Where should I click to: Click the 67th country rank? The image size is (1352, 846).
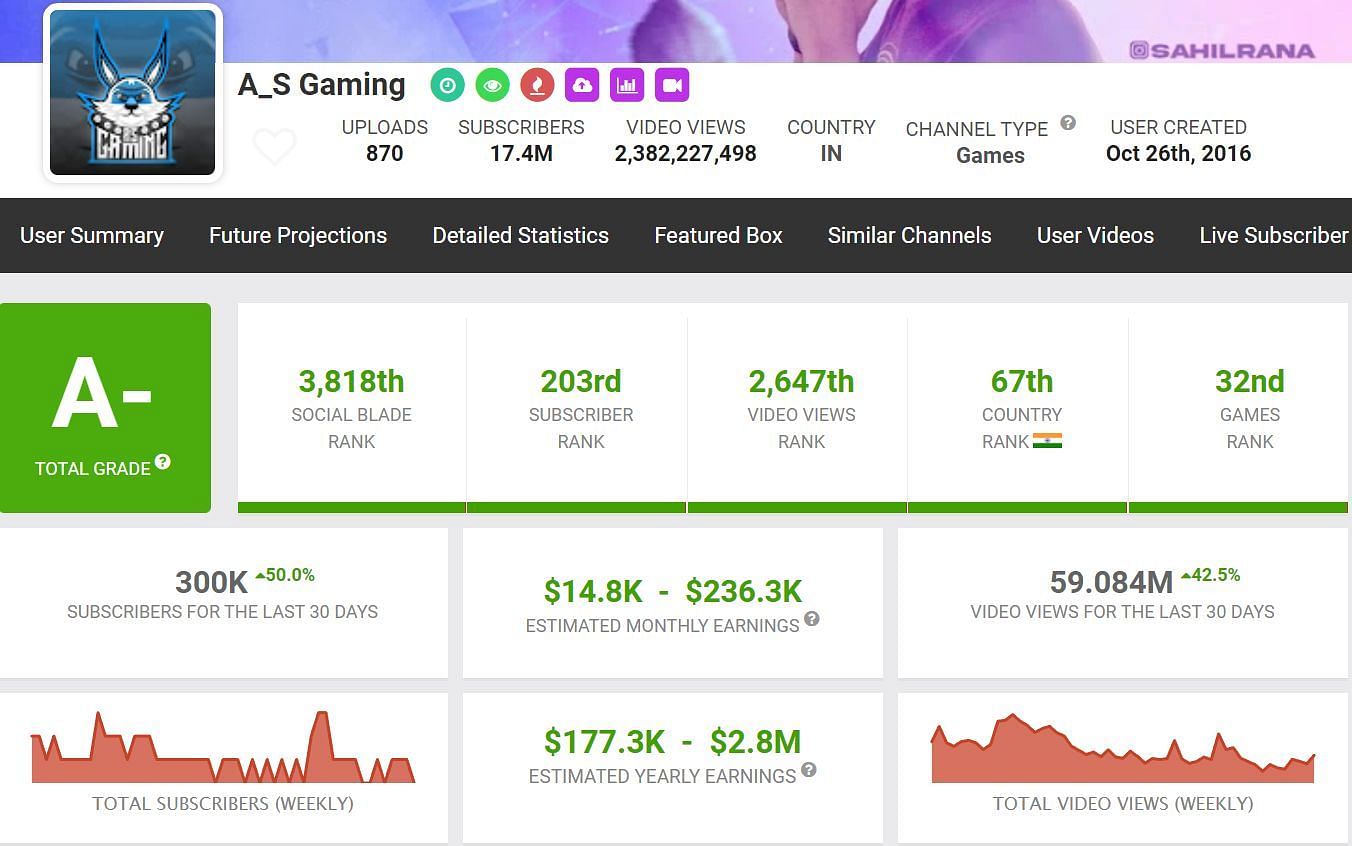click(x=1022, y=381)
